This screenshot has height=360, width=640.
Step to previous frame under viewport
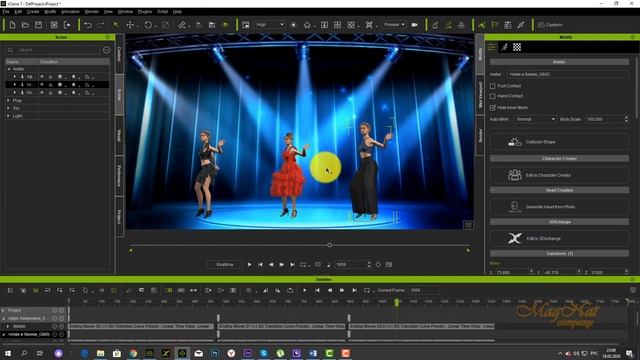pos(271,264)
